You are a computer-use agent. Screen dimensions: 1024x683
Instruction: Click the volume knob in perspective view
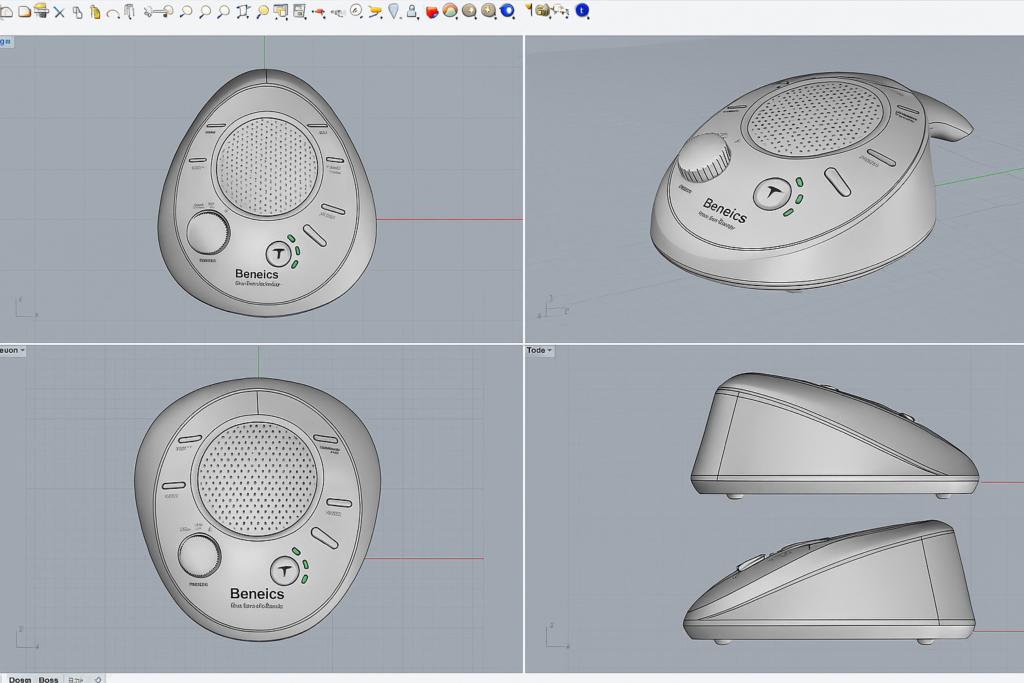point(705,159)
